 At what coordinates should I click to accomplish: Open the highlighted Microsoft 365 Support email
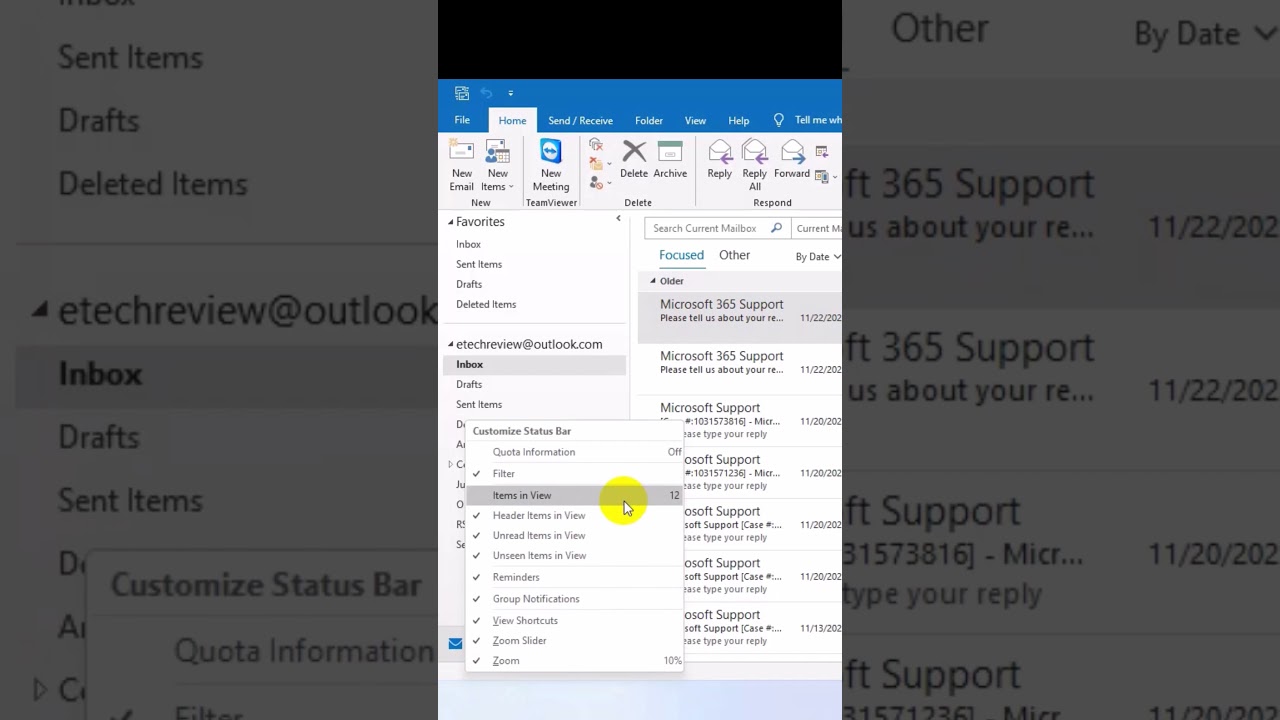click(x=740, y=317)
